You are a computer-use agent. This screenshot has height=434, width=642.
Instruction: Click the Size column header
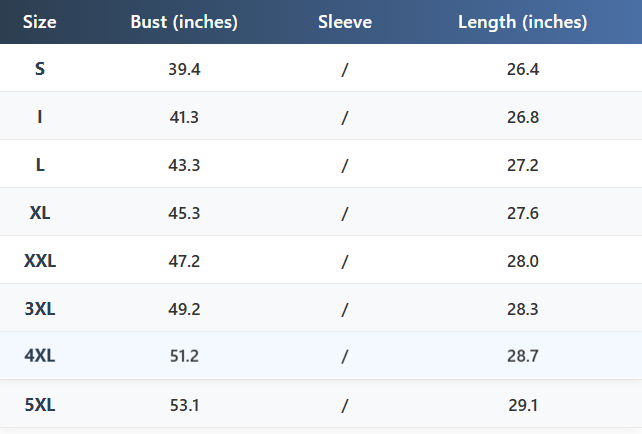click(40, 22)
